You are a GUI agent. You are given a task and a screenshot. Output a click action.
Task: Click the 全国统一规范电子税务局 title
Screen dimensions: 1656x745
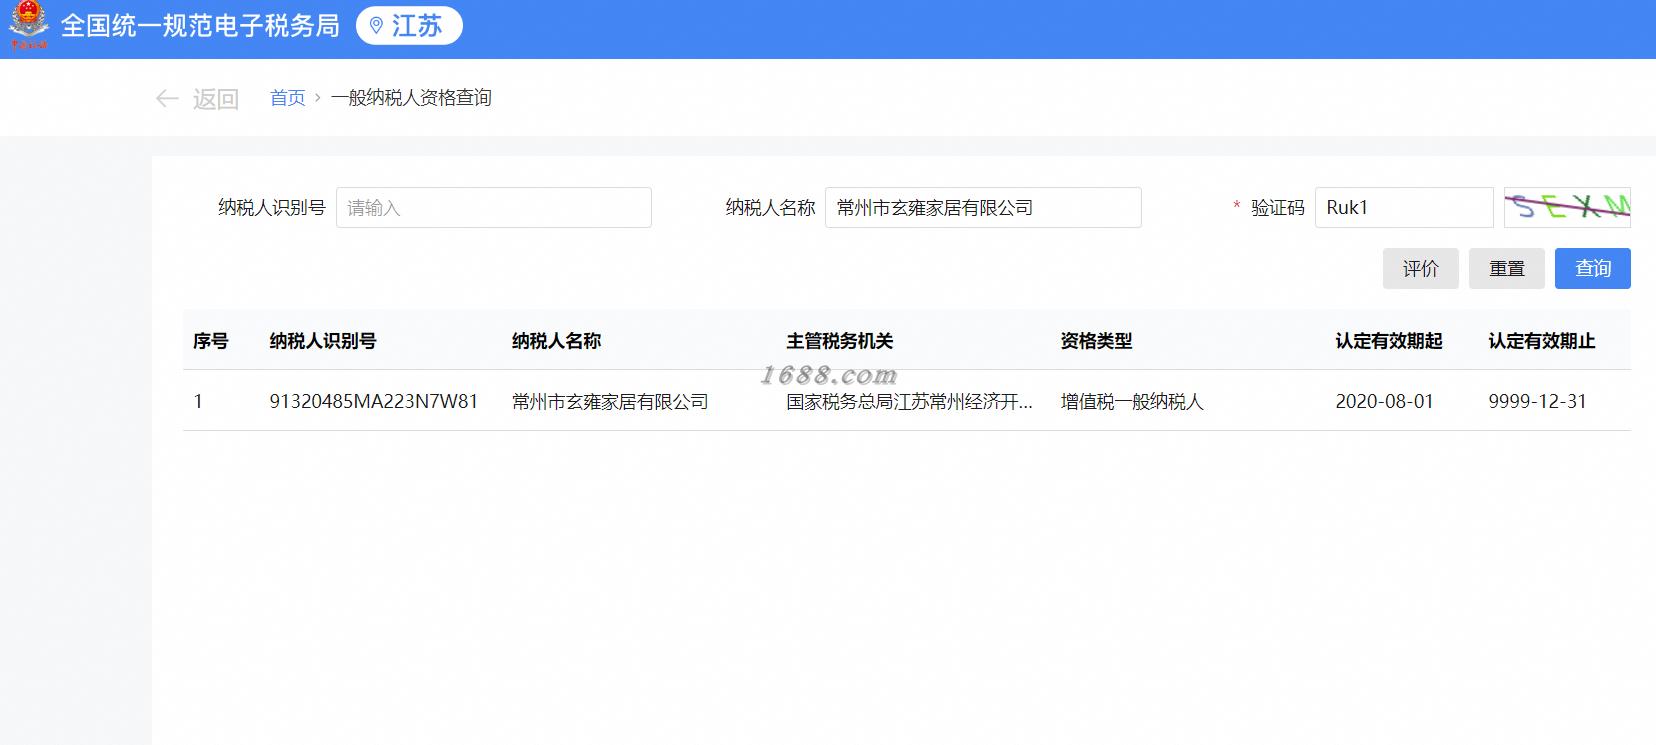[200, 26]
